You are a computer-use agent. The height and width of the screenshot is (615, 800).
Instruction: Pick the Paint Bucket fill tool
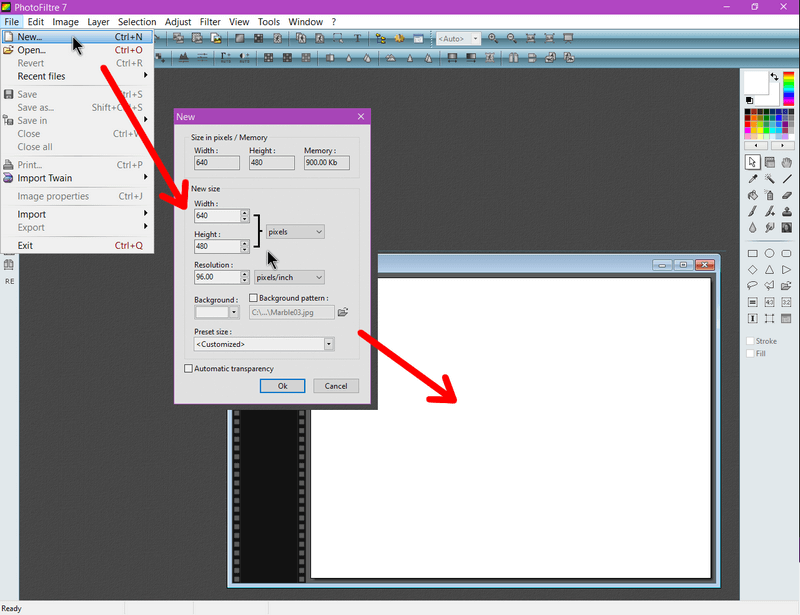click(x=752, y=195)
